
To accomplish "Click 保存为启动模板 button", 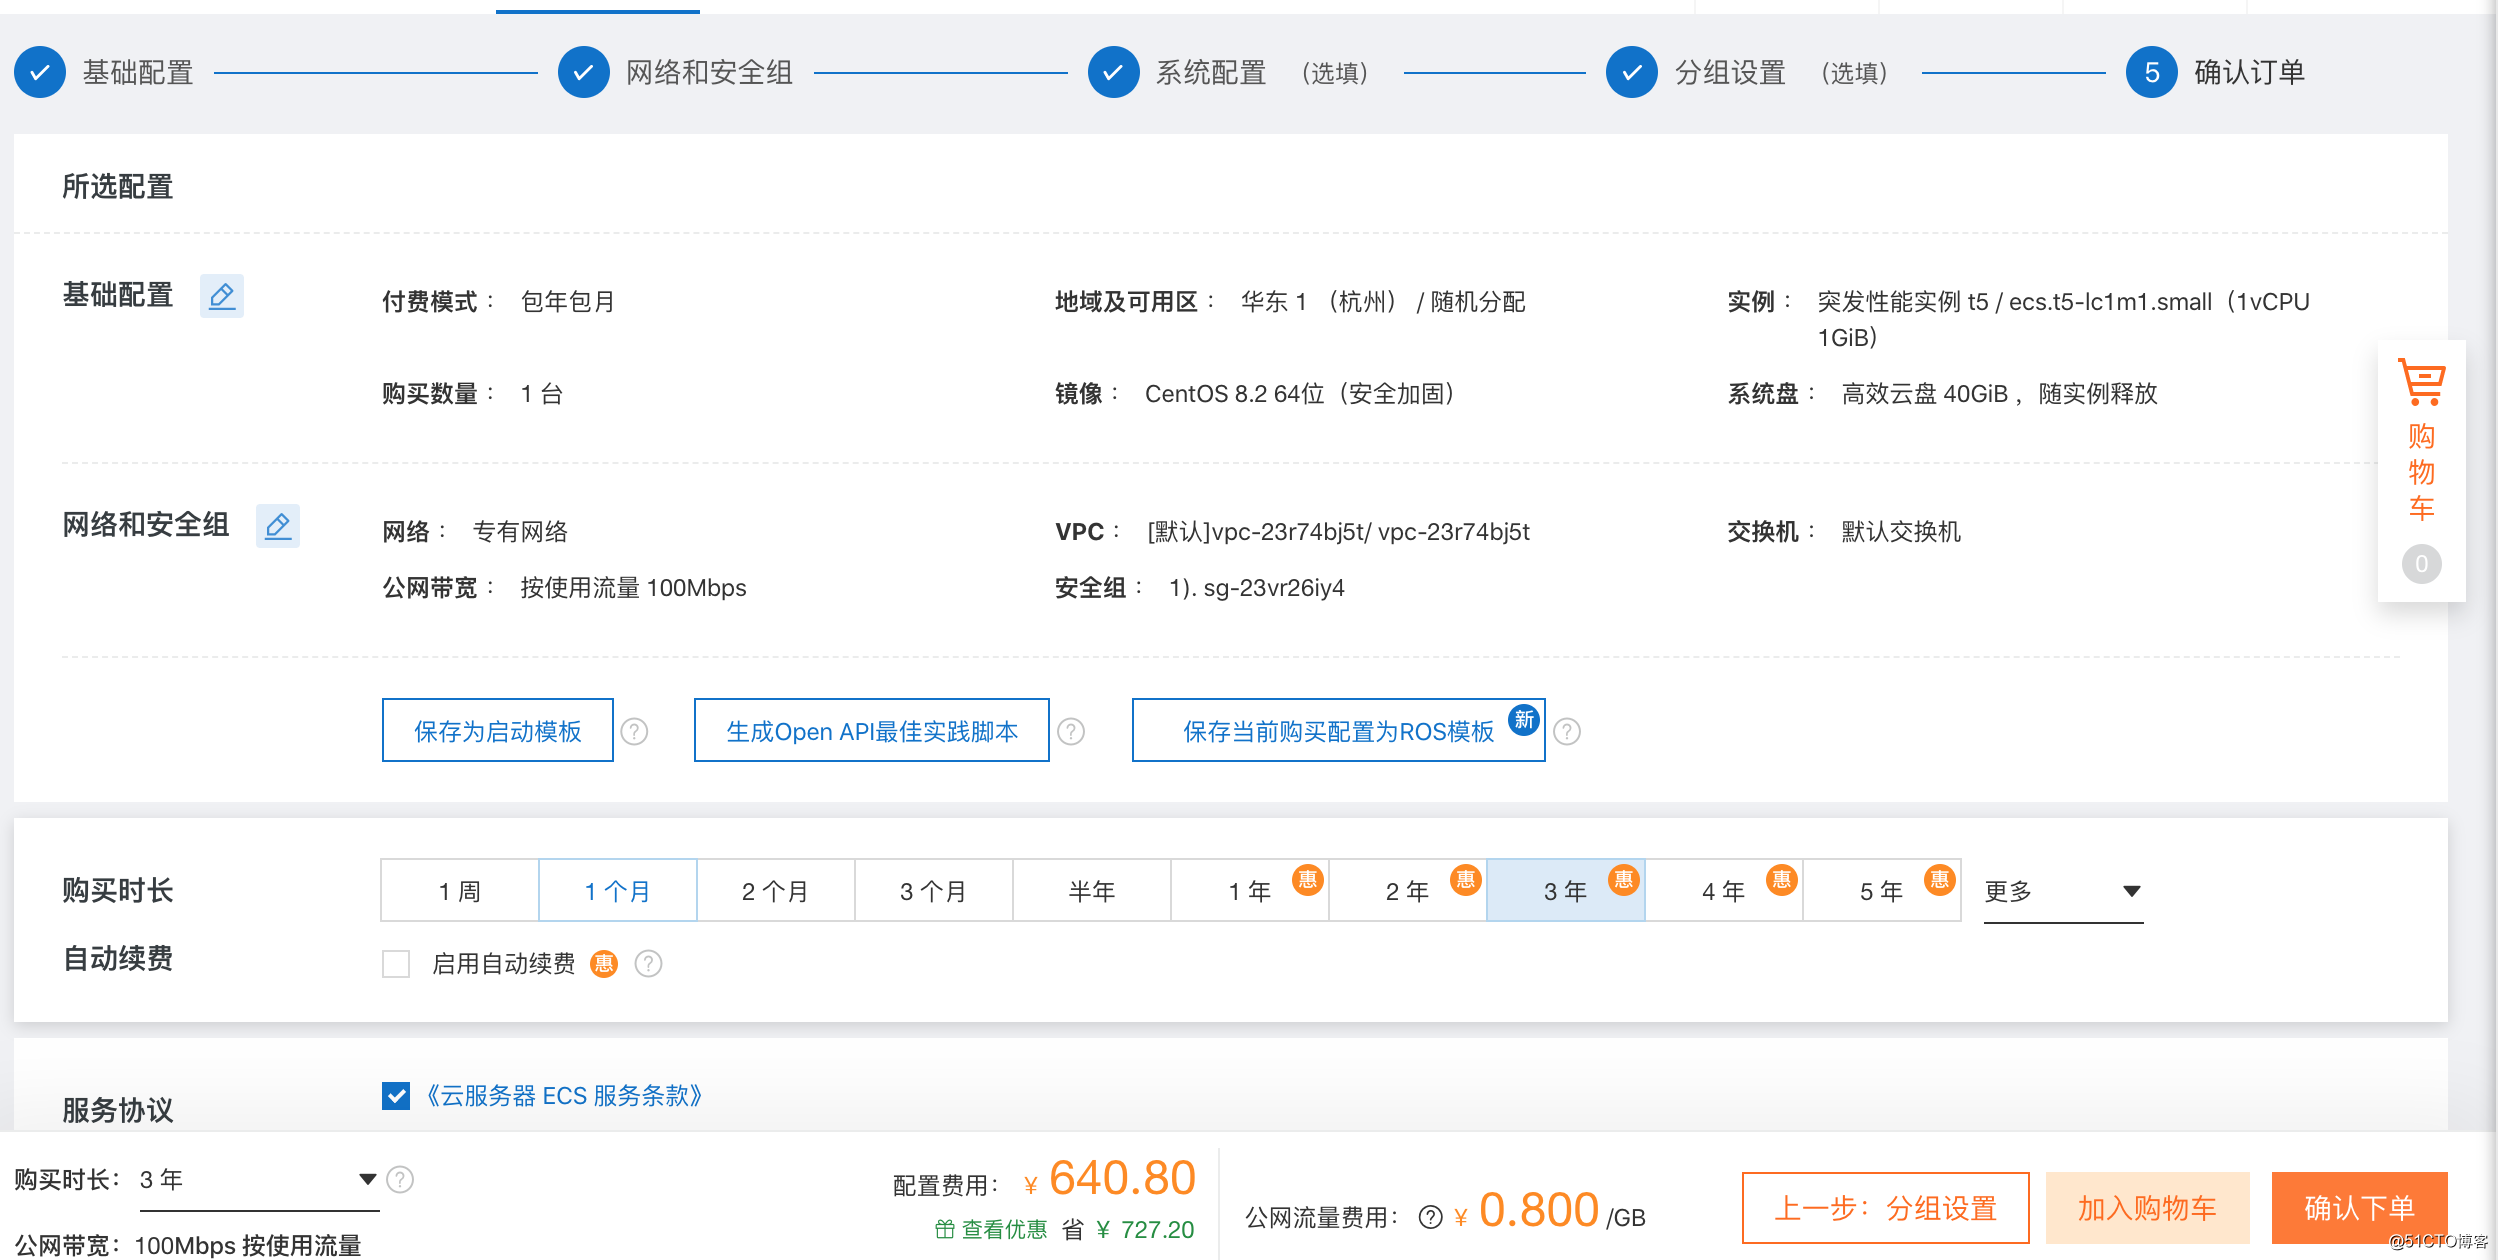I will [x=497, y=731].
